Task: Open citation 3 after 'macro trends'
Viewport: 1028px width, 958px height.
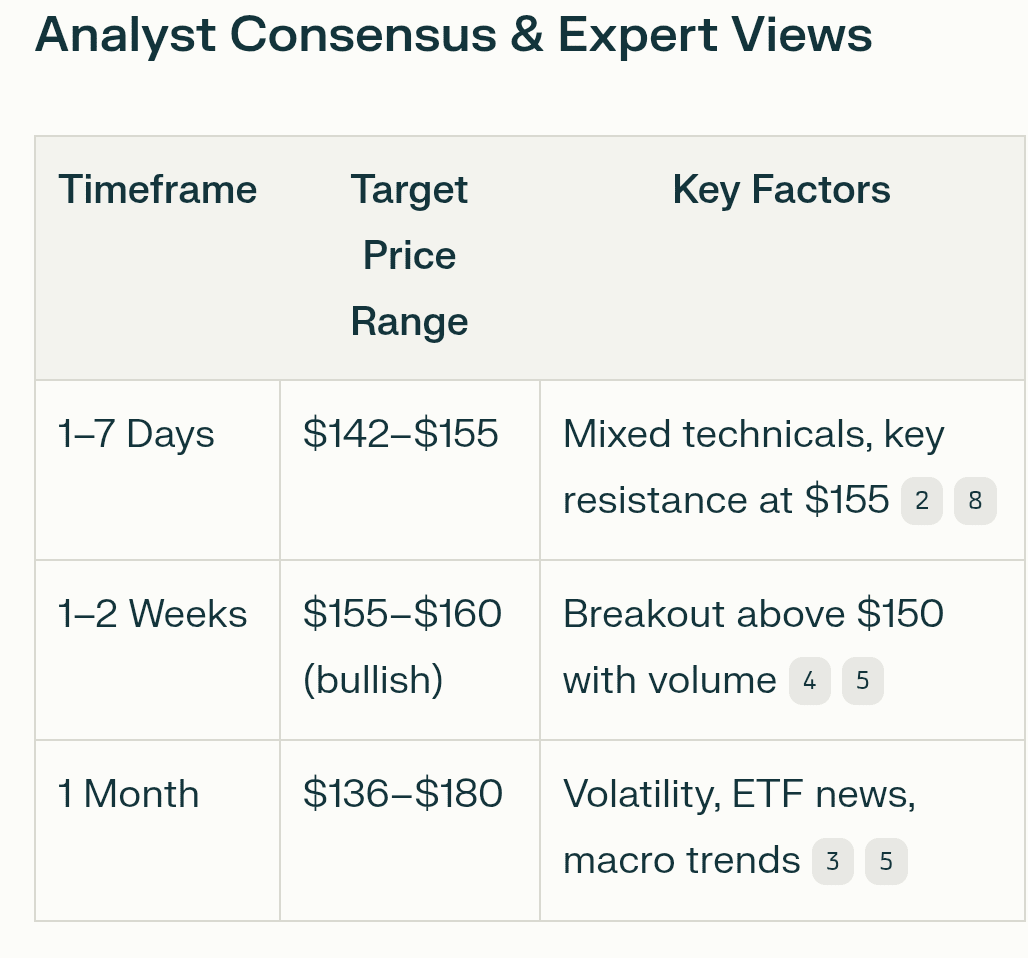Action: click(x=832, y=861)
